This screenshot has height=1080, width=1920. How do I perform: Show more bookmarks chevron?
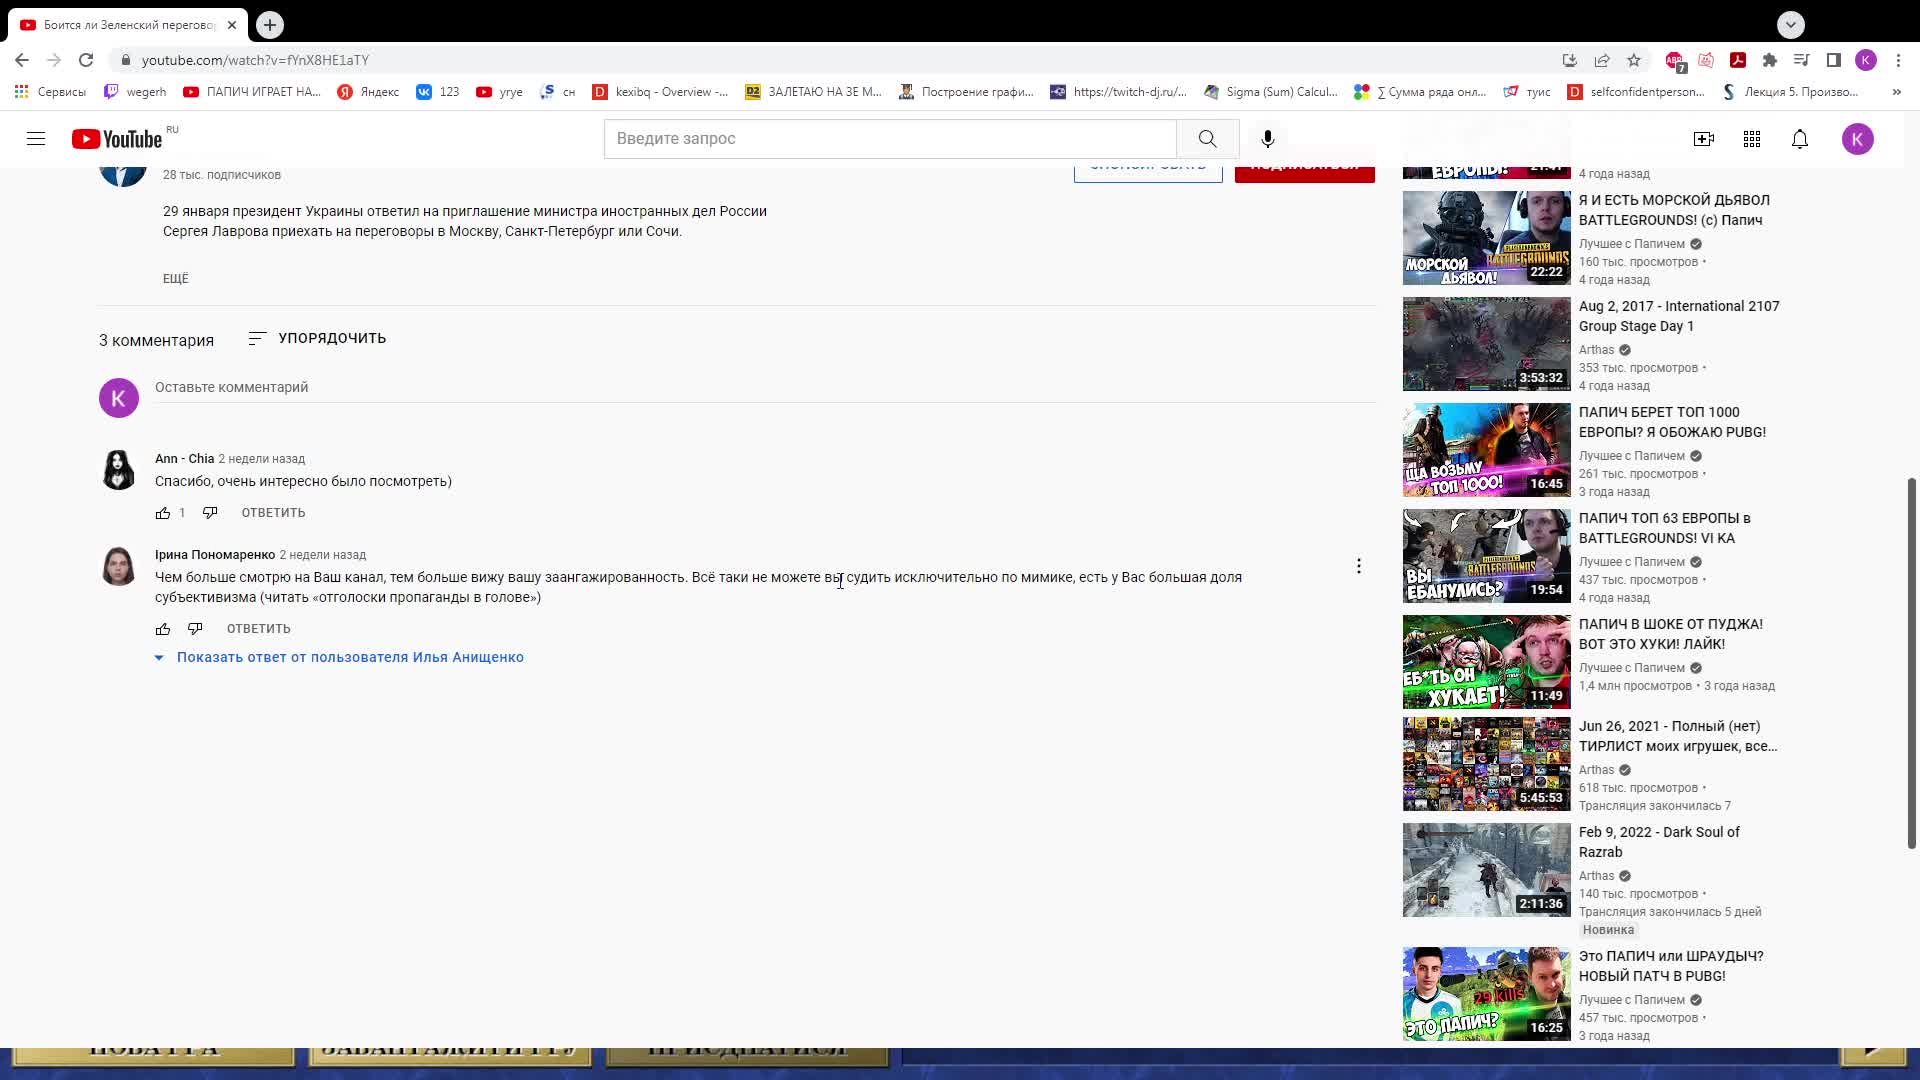1896,92
